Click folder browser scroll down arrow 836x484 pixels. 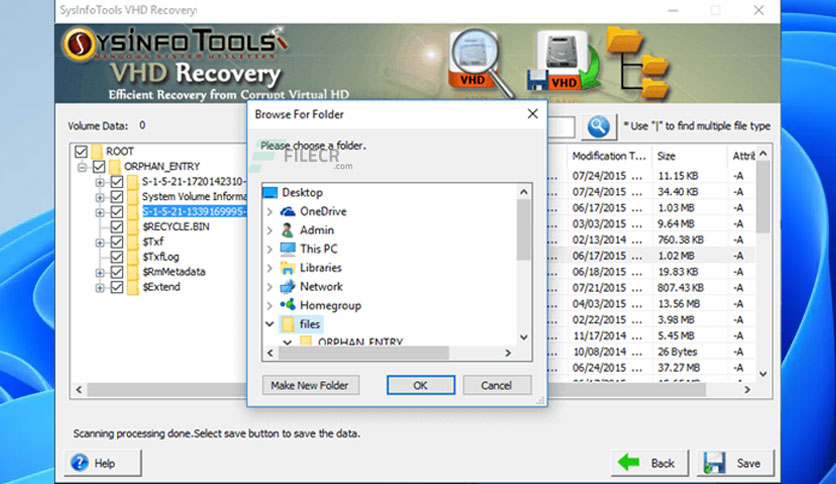click(x=524, y=337)
